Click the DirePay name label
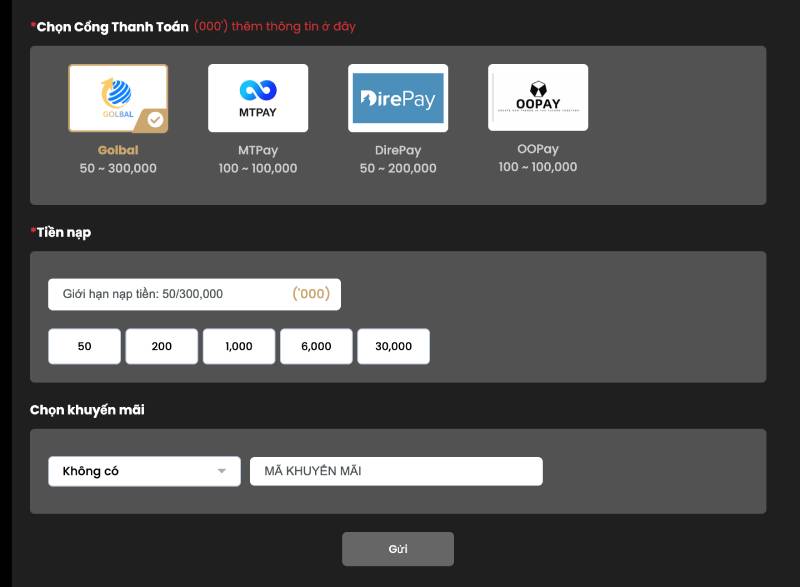 [x=398, y=150]
